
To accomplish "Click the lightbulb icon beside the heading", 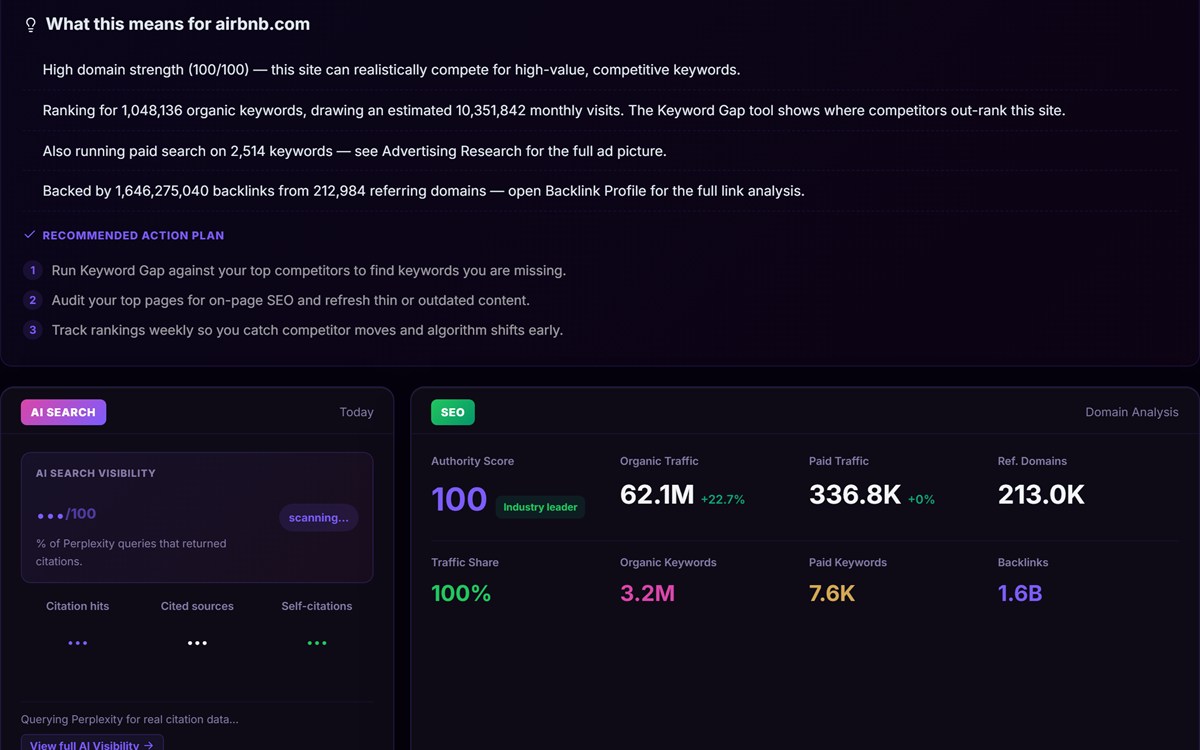I will 31,25.
